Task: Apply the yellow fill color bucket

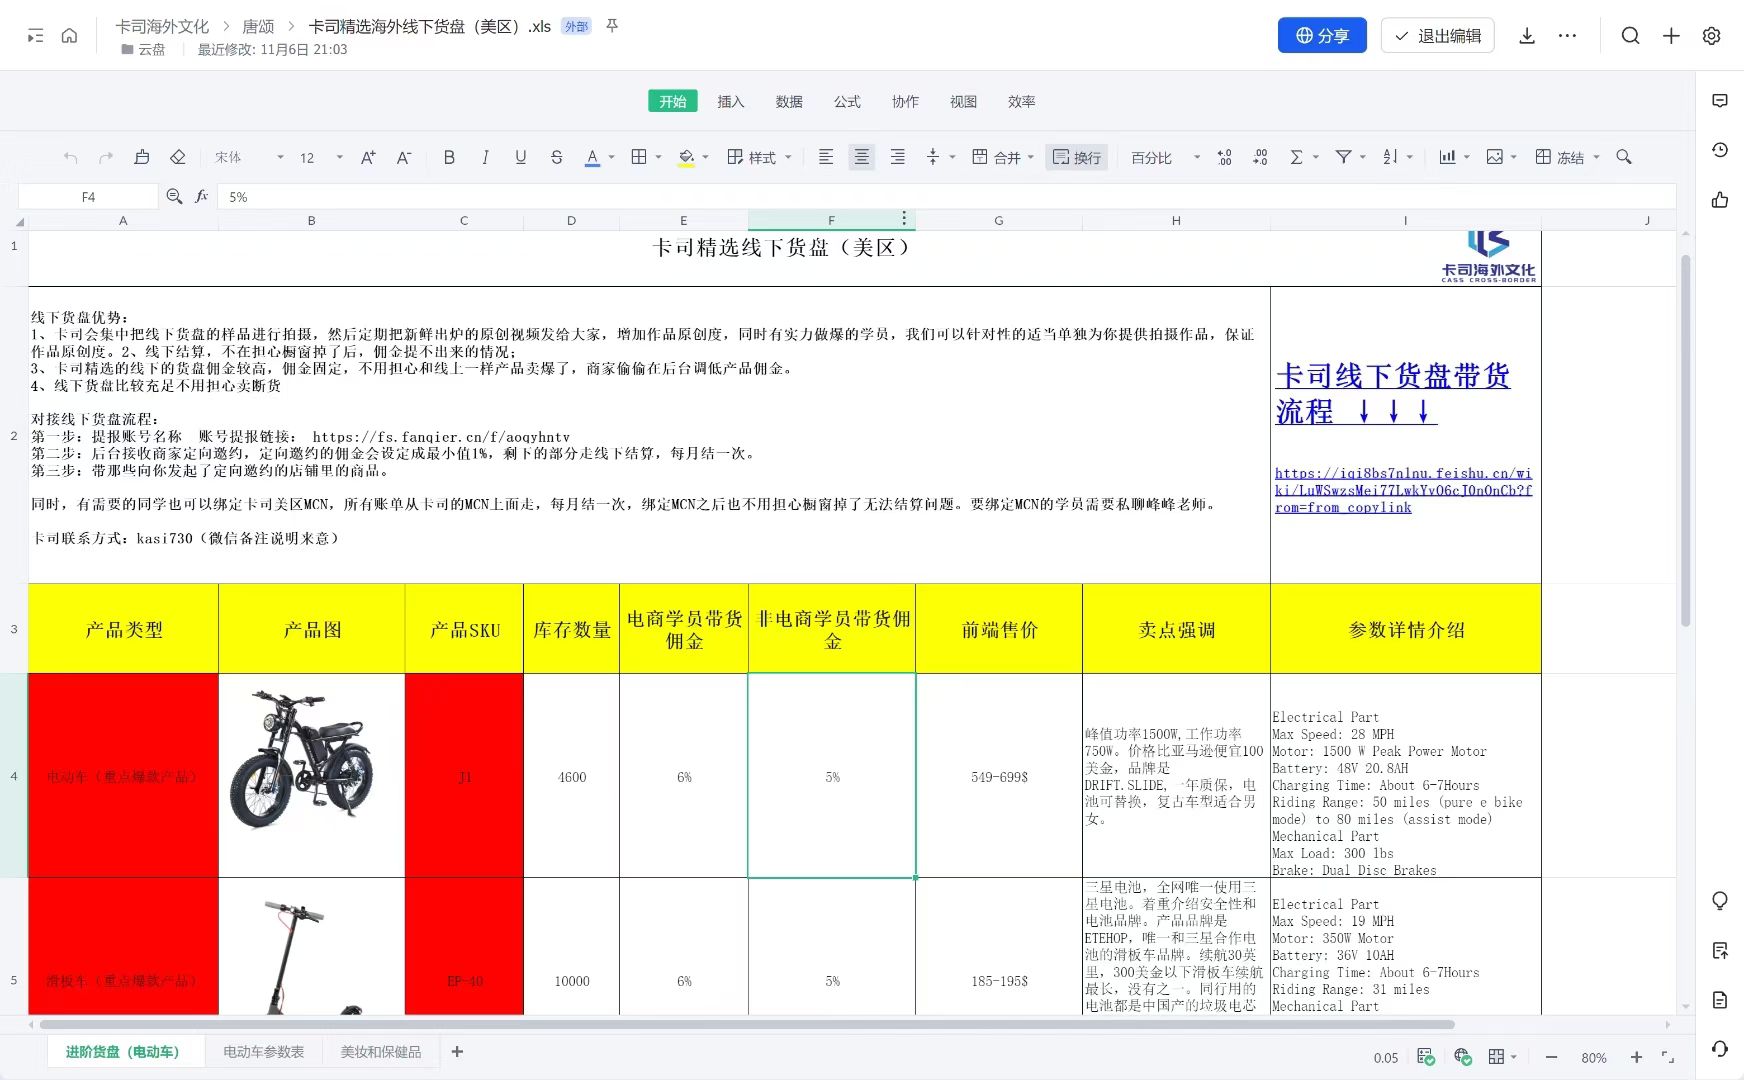Action: 686,157
